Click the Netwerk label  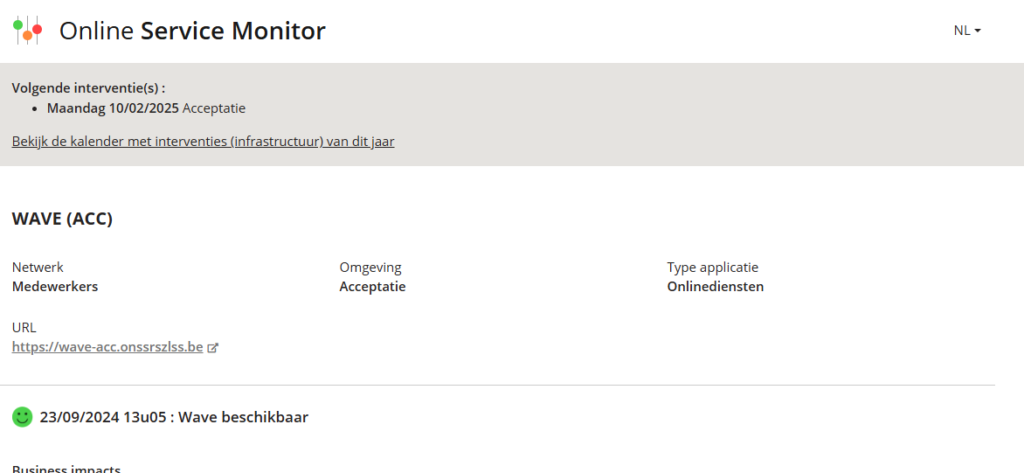click(37, 267)
